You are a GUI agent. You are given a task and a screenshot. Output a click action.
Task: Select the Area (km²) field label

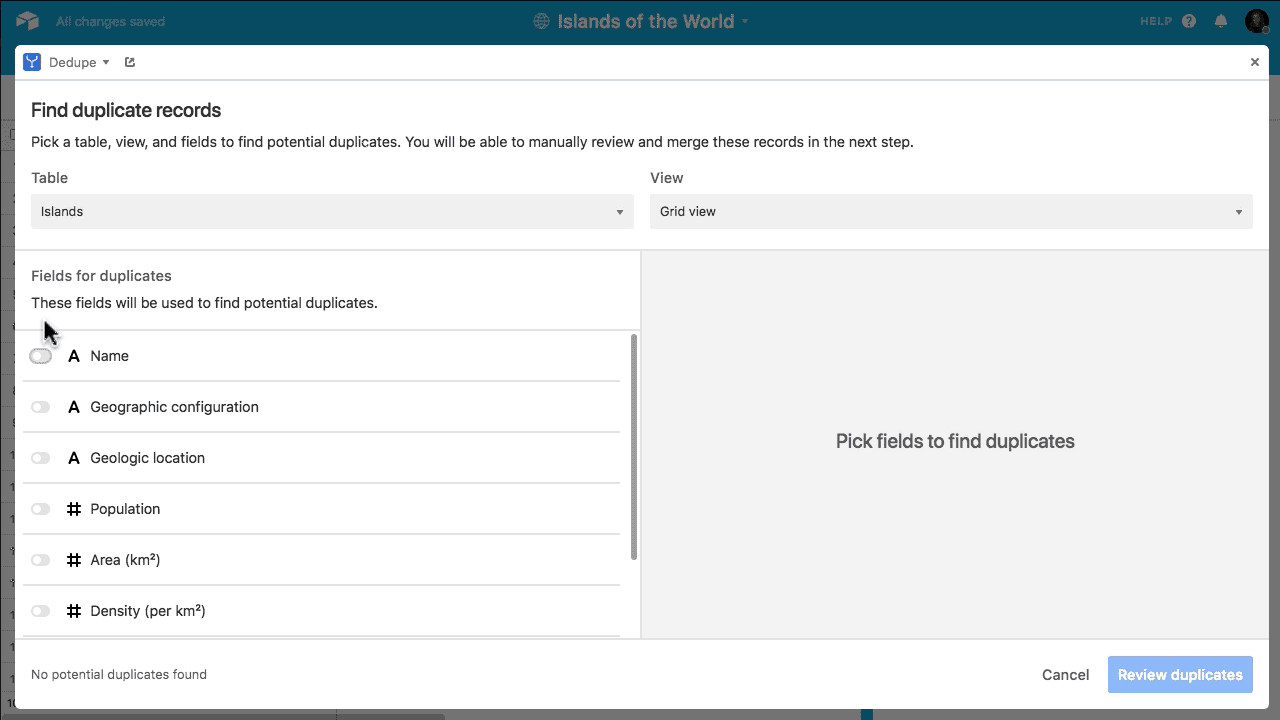(125, 560)
